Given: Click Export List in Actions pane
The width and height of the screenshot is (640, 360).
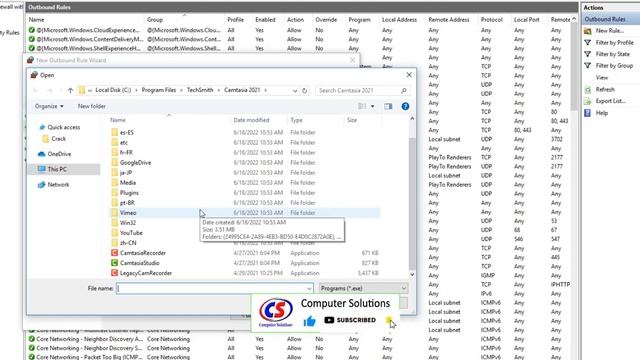Looking at the screenshot, I should (610, 101).
